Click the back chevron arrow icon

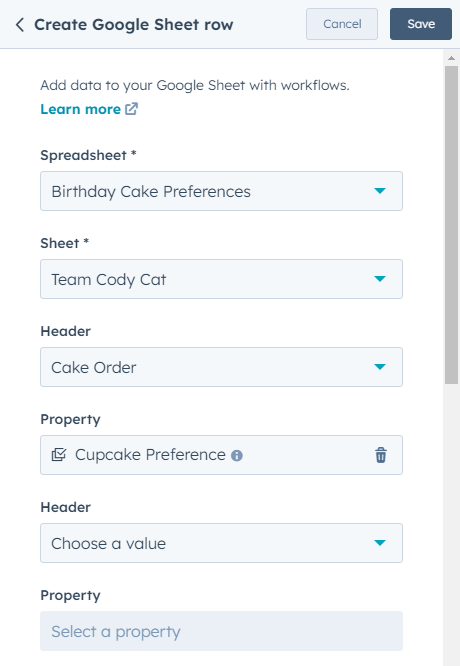(20, 25)
